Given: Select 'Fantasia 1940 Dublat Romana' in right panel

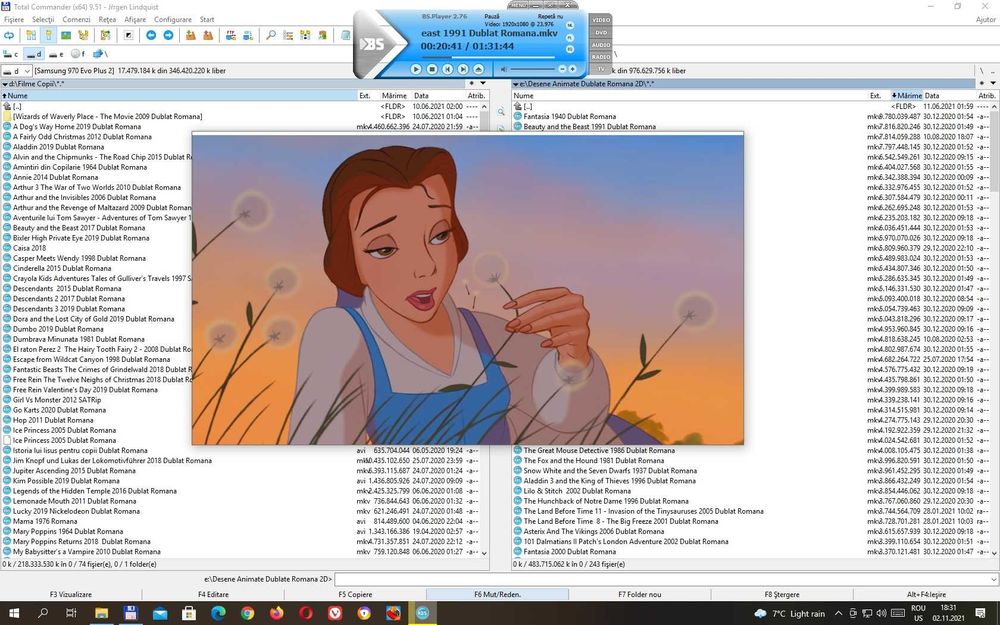Looking at the screenshot, I should point(570,117).
